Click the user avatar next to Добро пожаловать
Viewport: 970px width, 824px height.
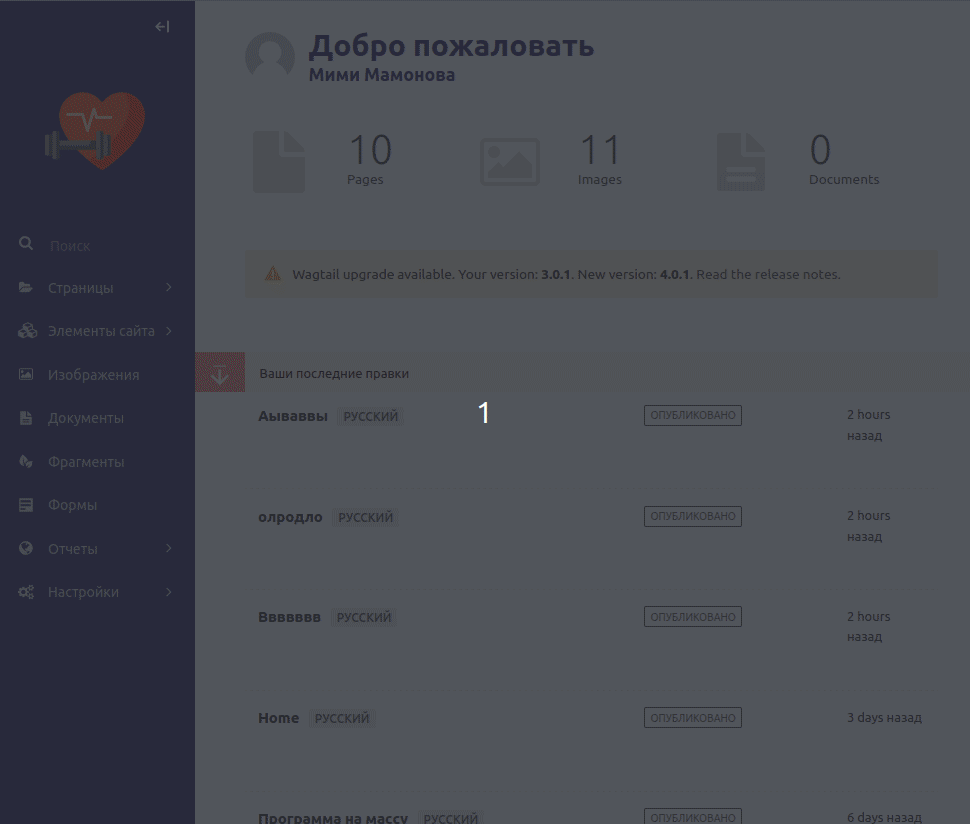pos(270,56)
